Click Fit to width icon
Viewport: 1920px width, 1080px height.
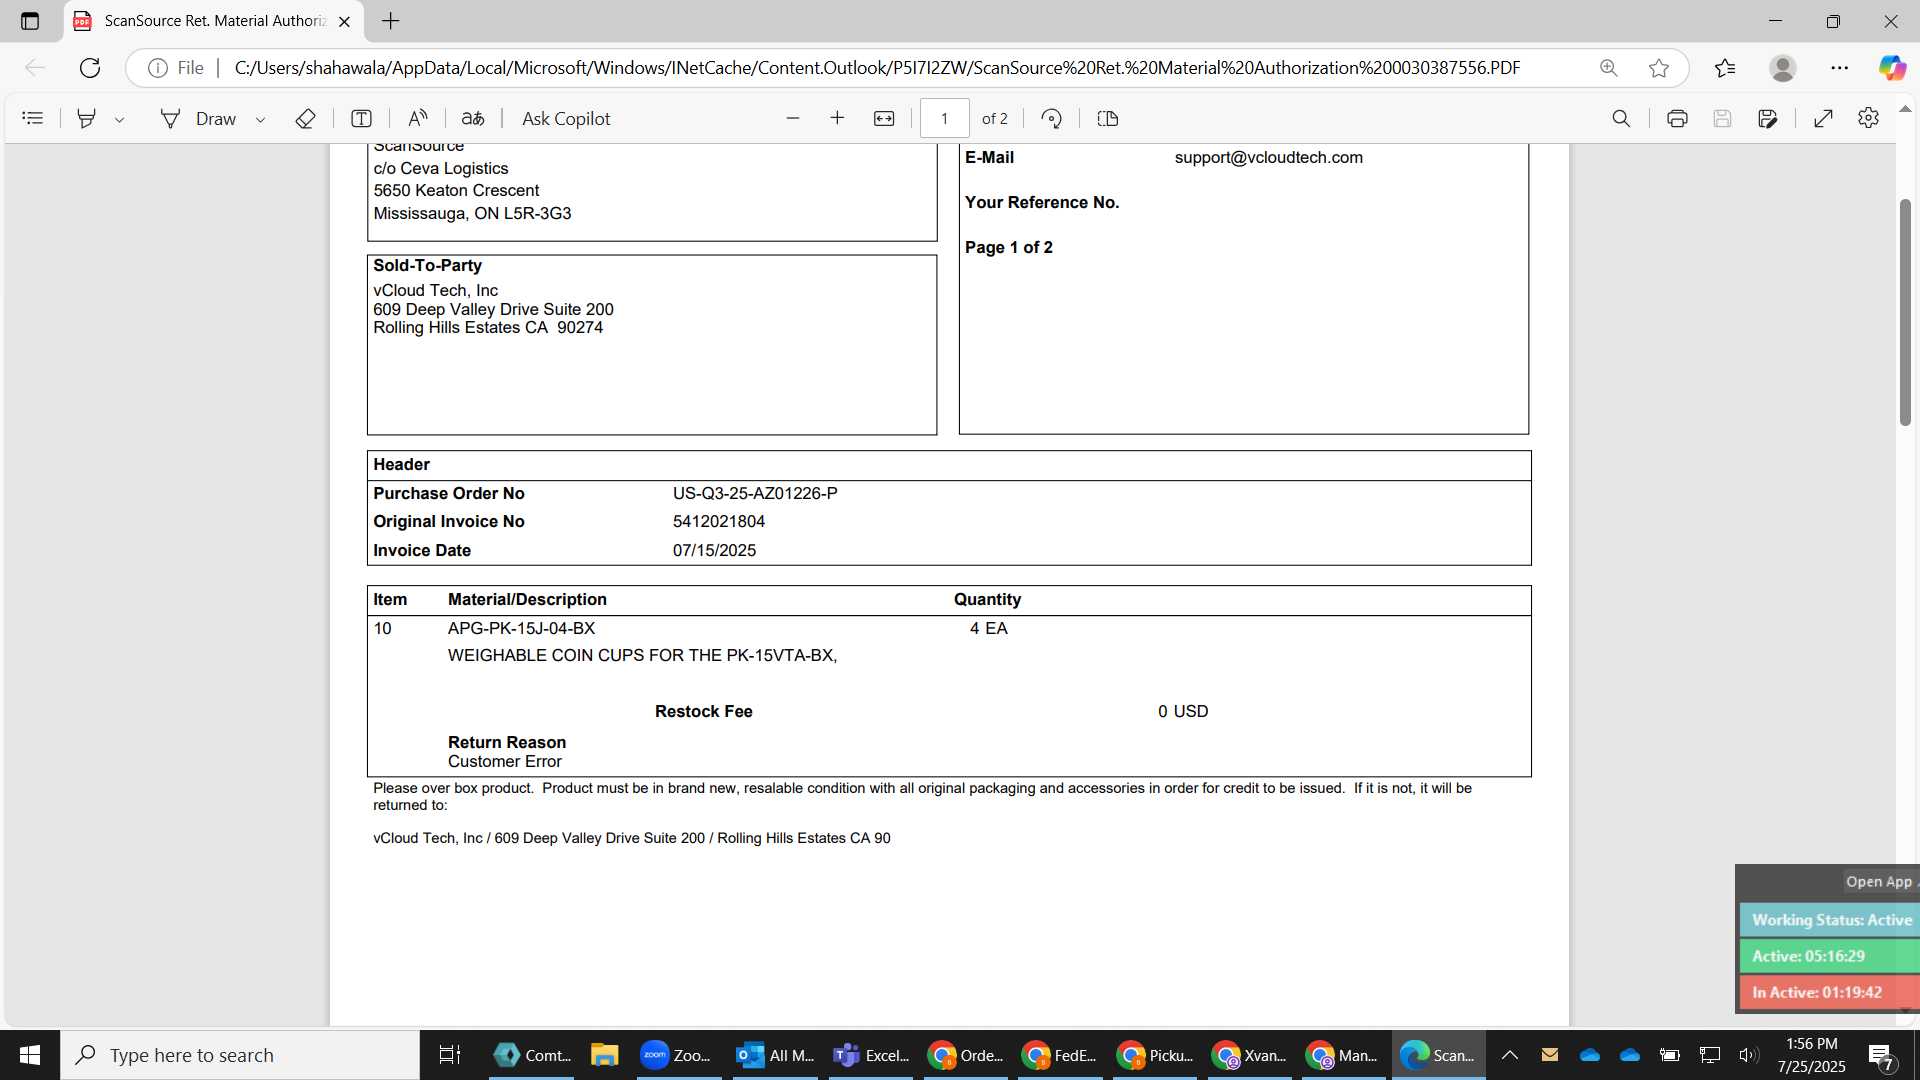click(884, 118)
